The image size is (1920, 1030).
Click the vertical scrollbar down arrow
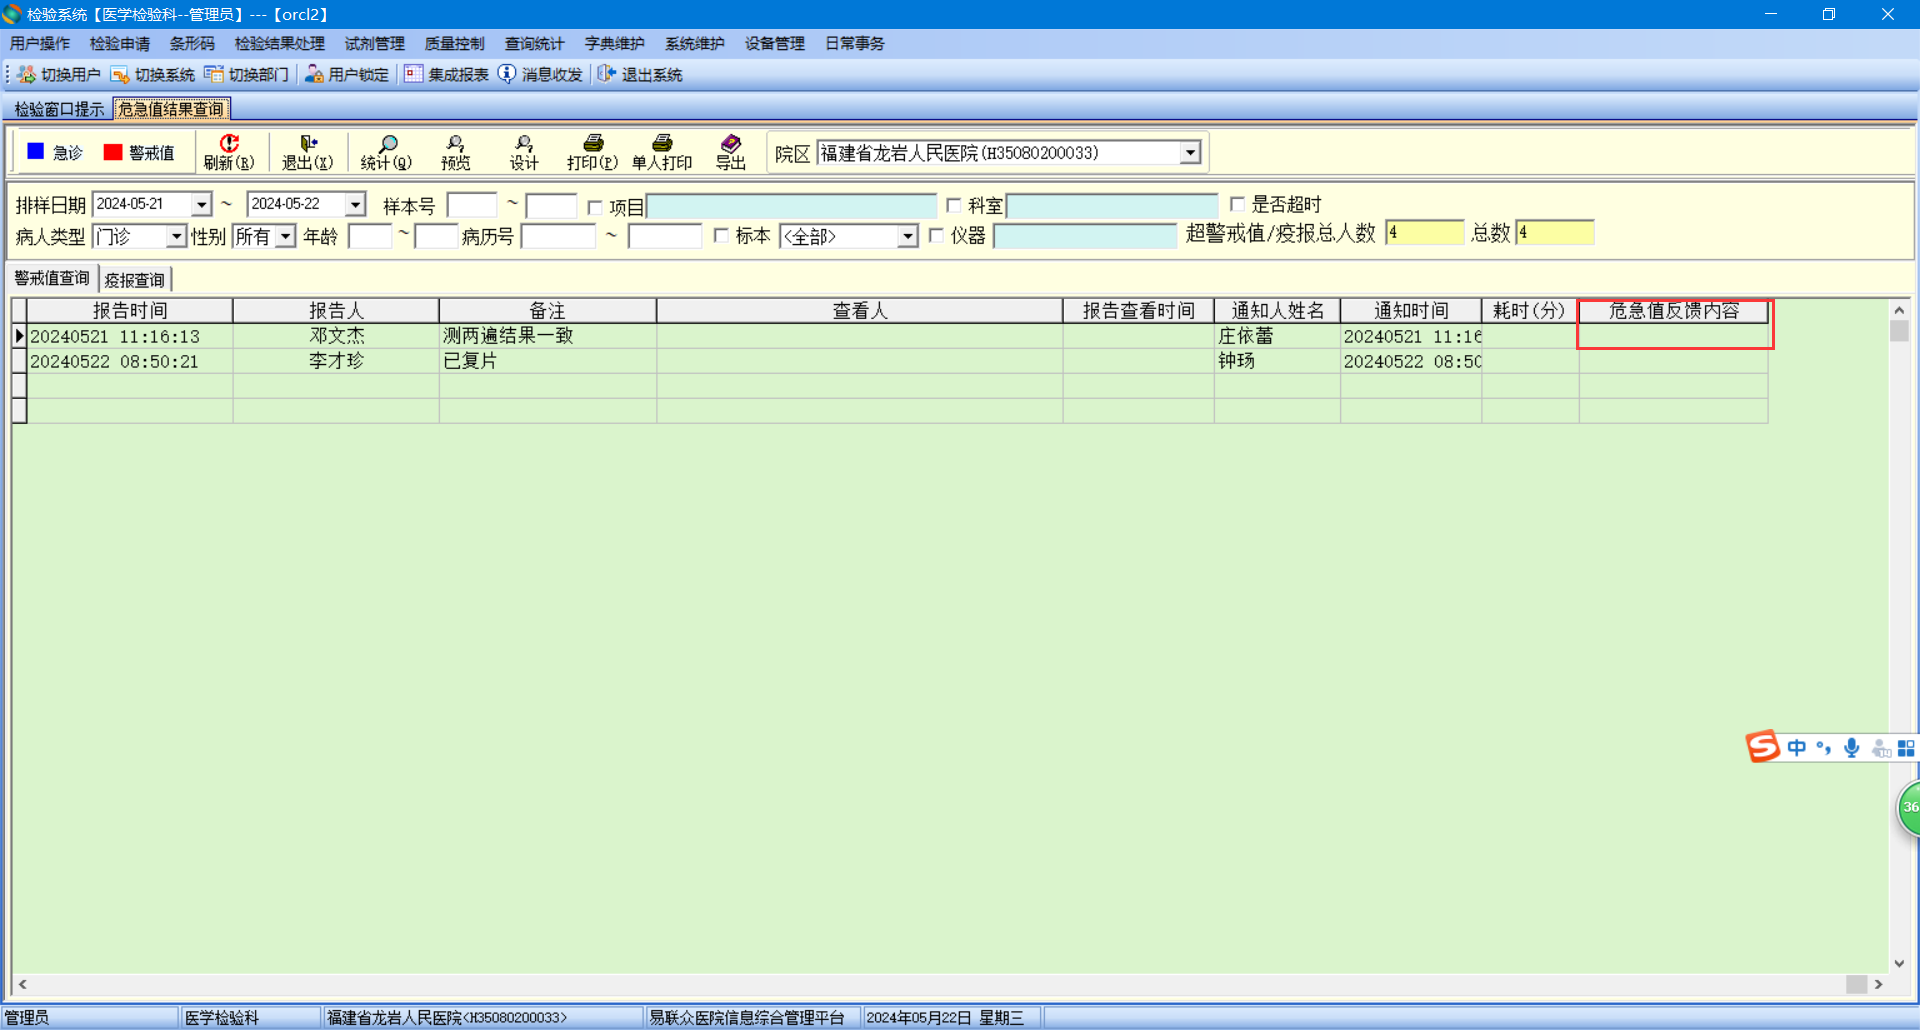(1899, 964)
